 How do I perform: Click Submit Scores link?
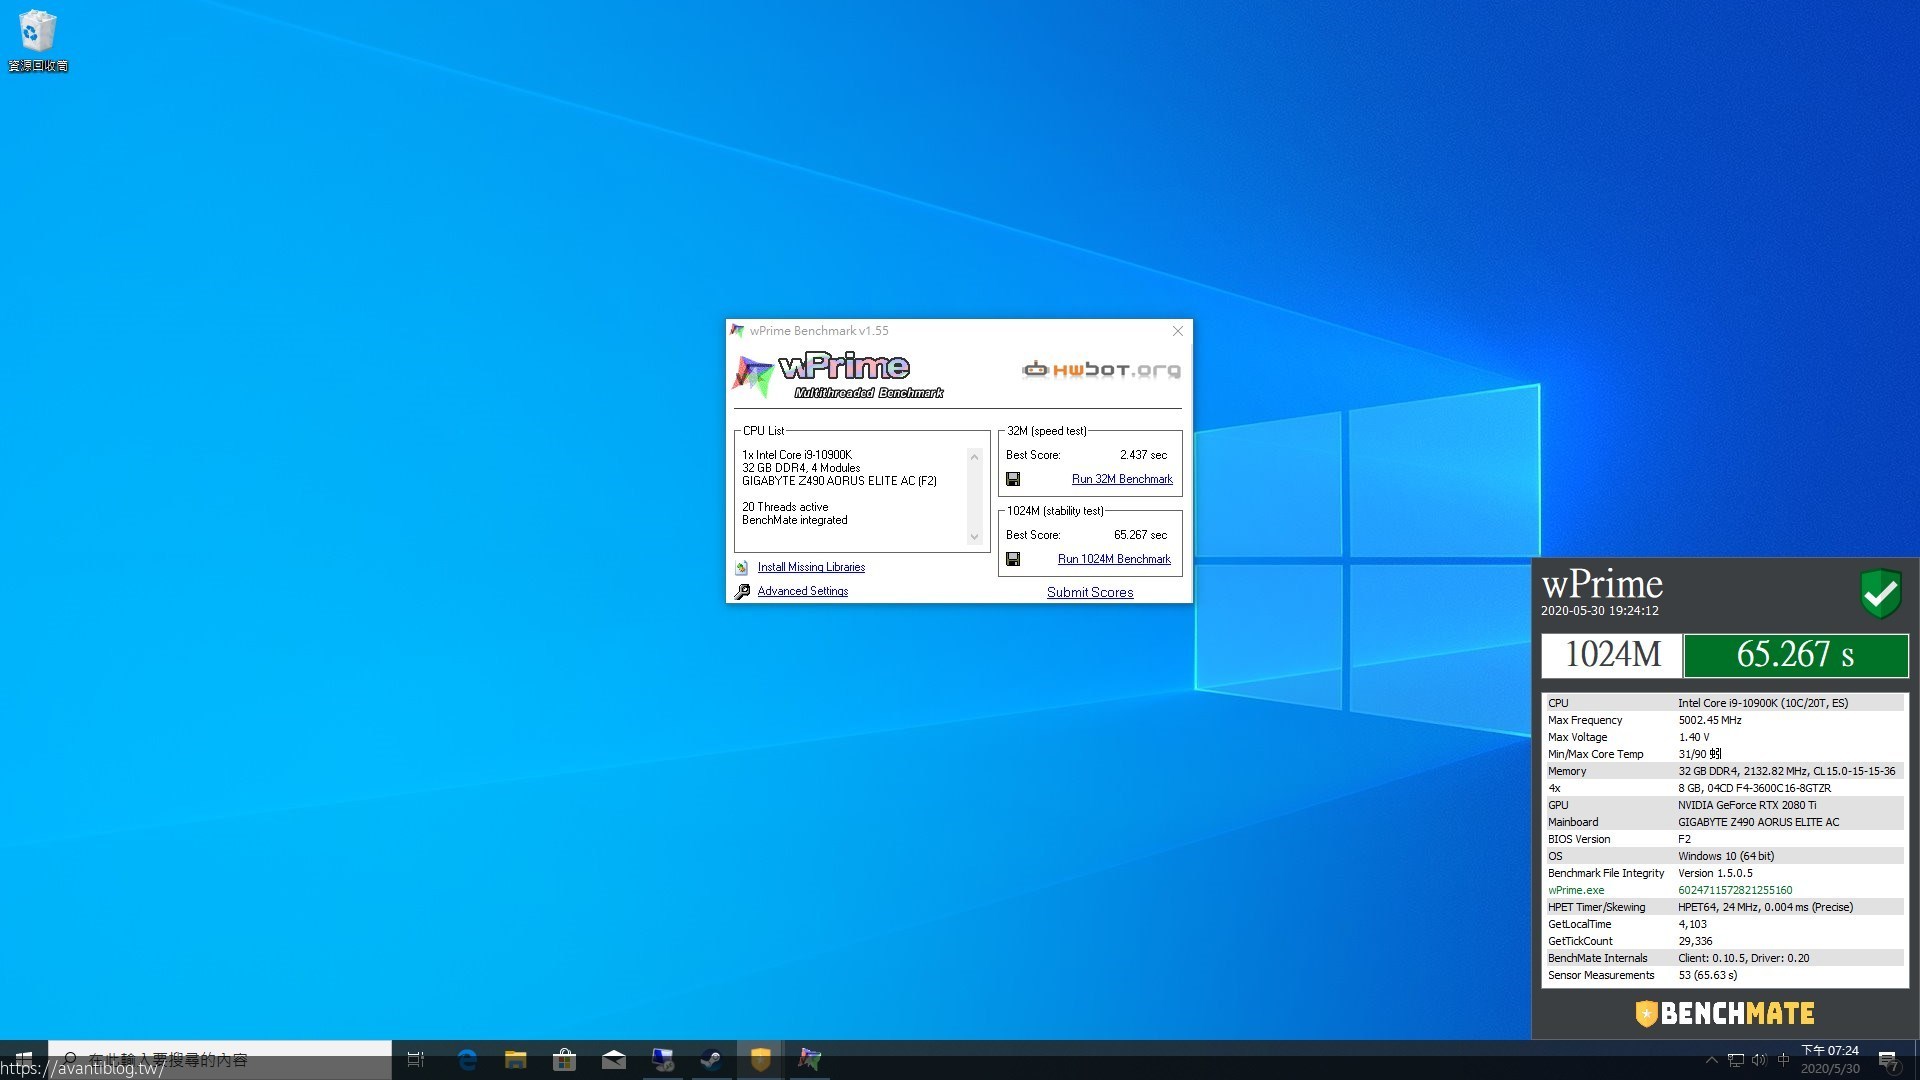(x=1090, y=593)
